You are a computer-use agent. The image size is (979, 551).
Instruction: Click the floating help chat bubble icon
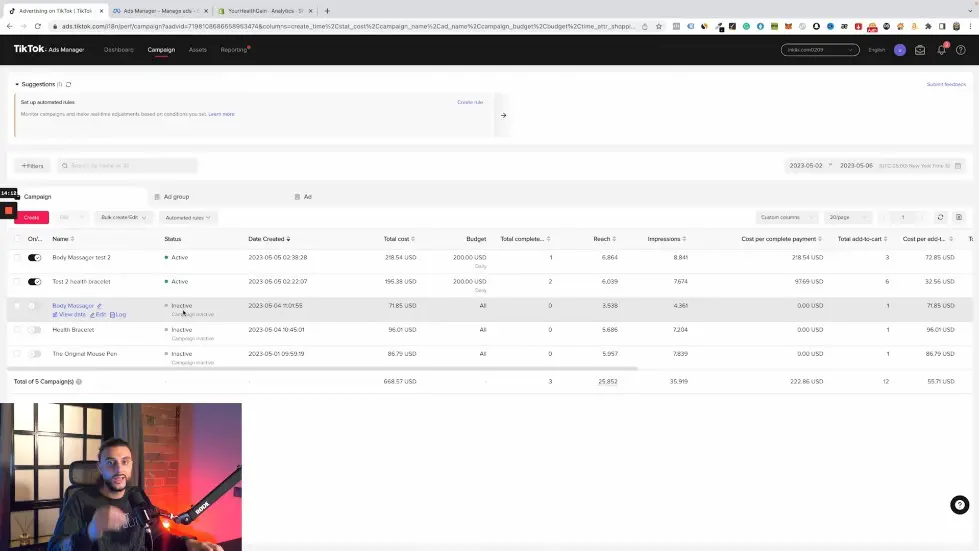click(x=960, y=505)
